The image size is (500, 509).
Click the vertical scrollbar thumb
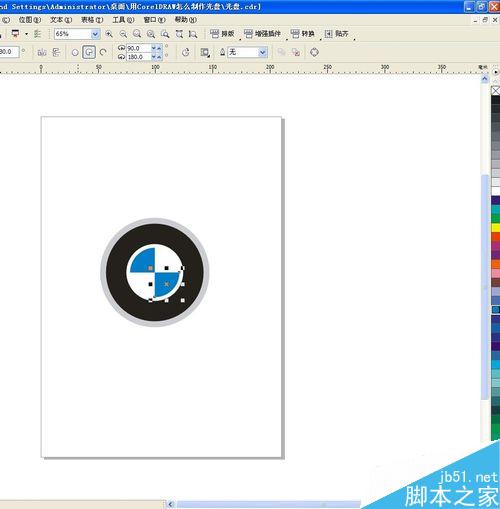[x=485, y=287]
